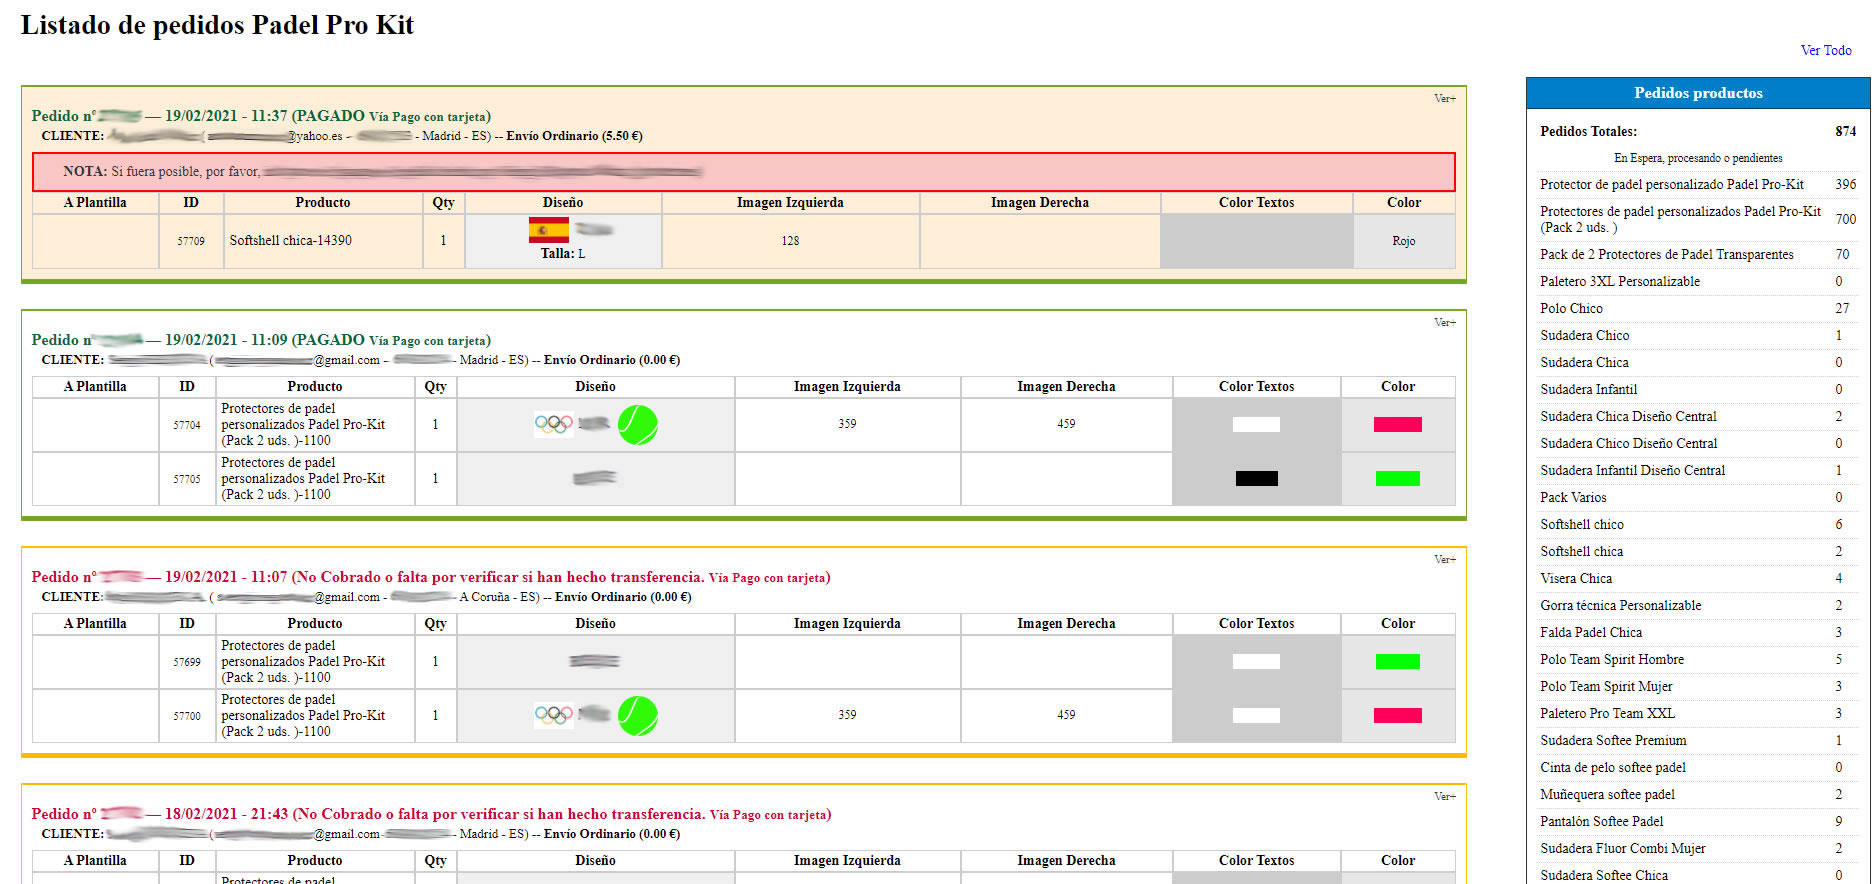Select 'Falda Padel Chica' in sidebar
The width and height of the screenshot is (1876, 884).
point(1698,632)
